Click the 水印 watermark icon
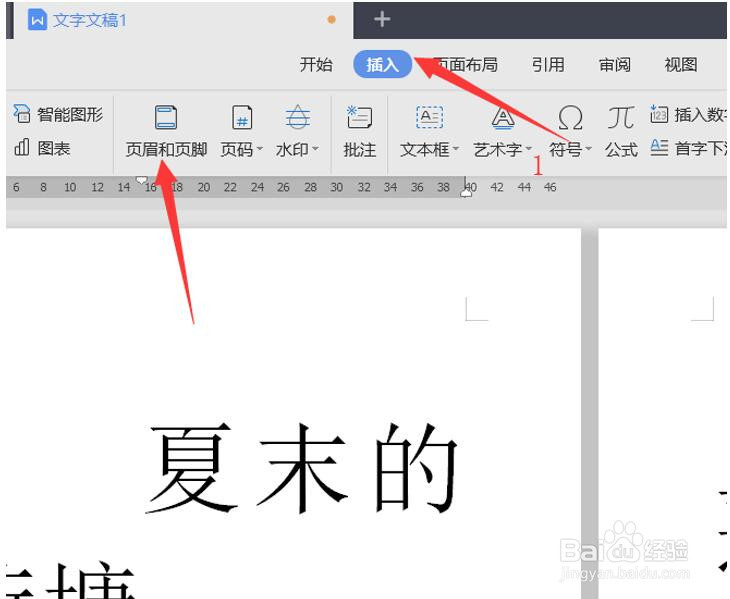 pyautogui.click(x=298, y=117)
